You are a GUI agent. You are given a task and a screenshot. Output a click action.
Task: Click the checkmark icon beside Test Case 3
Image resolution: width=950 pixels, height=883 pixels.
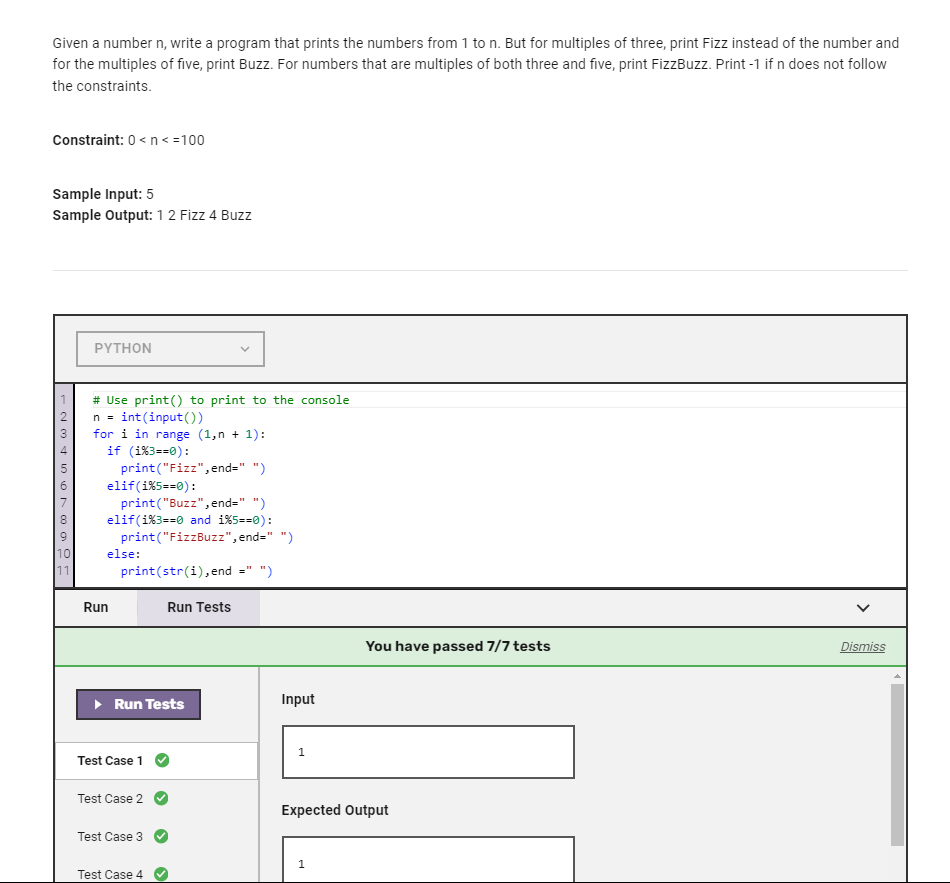click(x=160, y=836)
